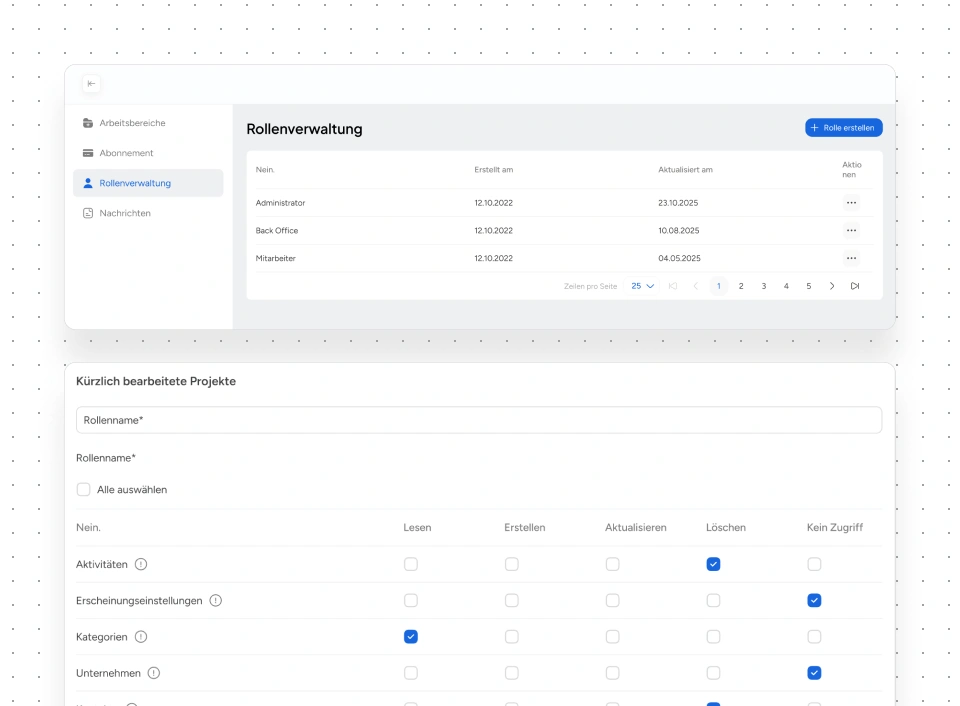Click the Rolle erstellen button
This screenshot has height=706, width=960.
coord(843,128)
